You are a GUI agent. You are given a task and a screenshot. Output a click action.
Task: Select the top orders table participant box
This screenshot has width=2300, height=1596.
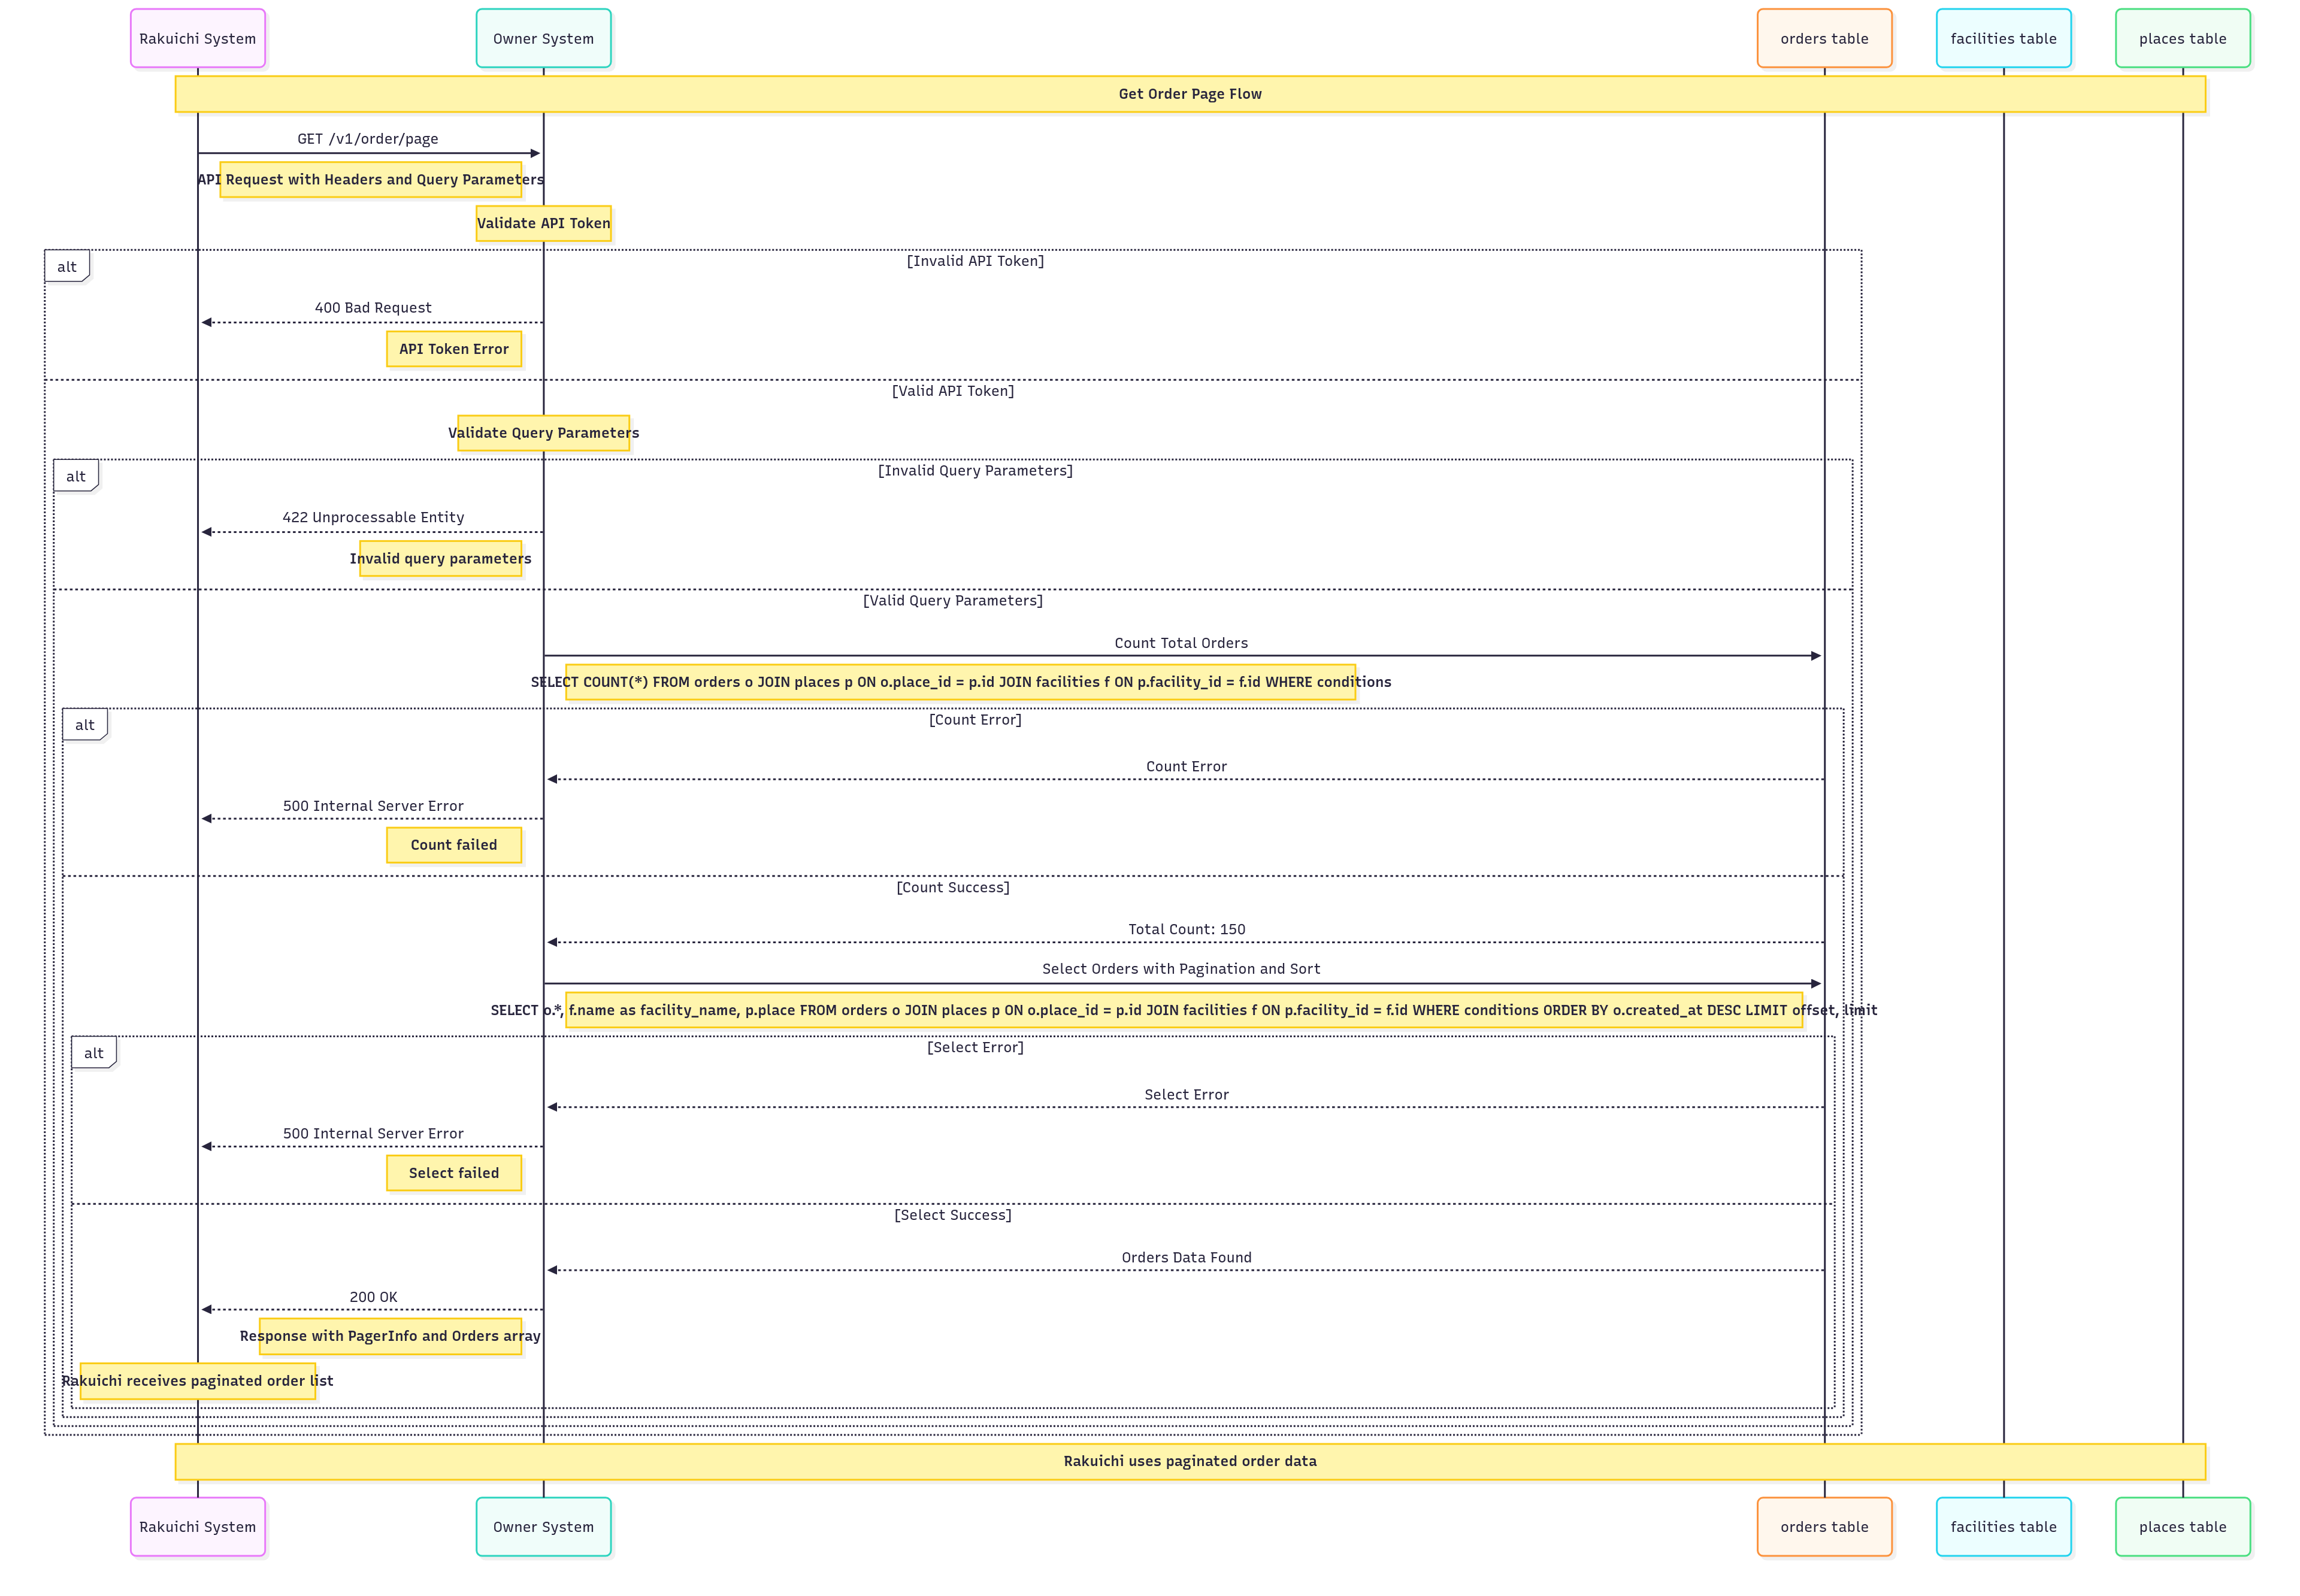pos(1823,39)
